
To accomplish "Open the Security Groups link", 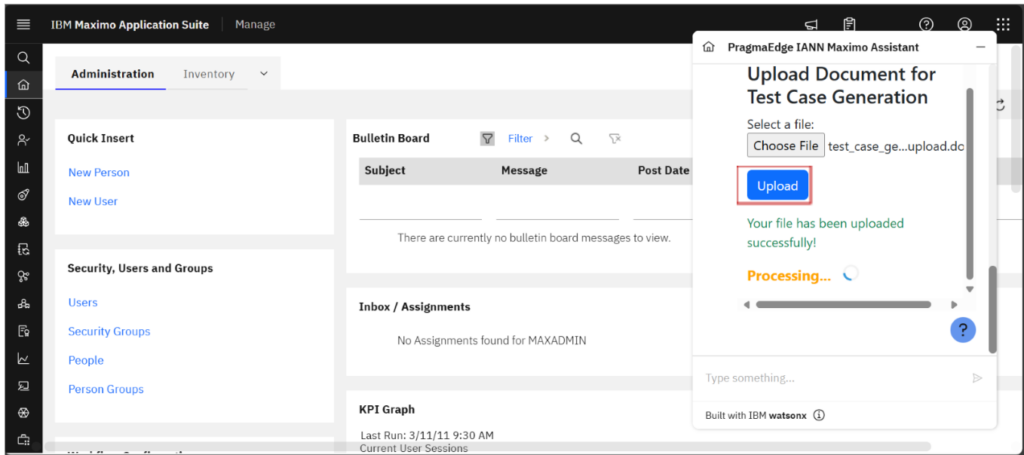I will 109,331.
